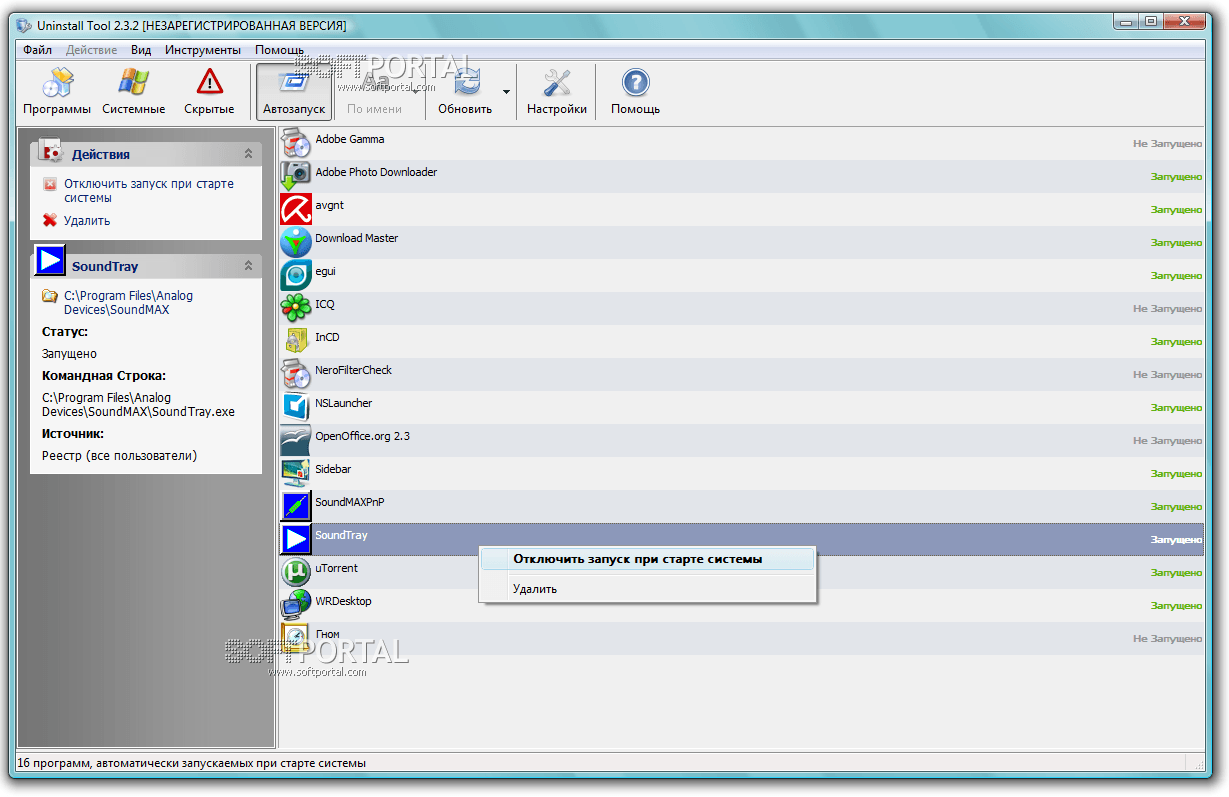Select the uTorrent icon
1229x797 pixels.
296,572
